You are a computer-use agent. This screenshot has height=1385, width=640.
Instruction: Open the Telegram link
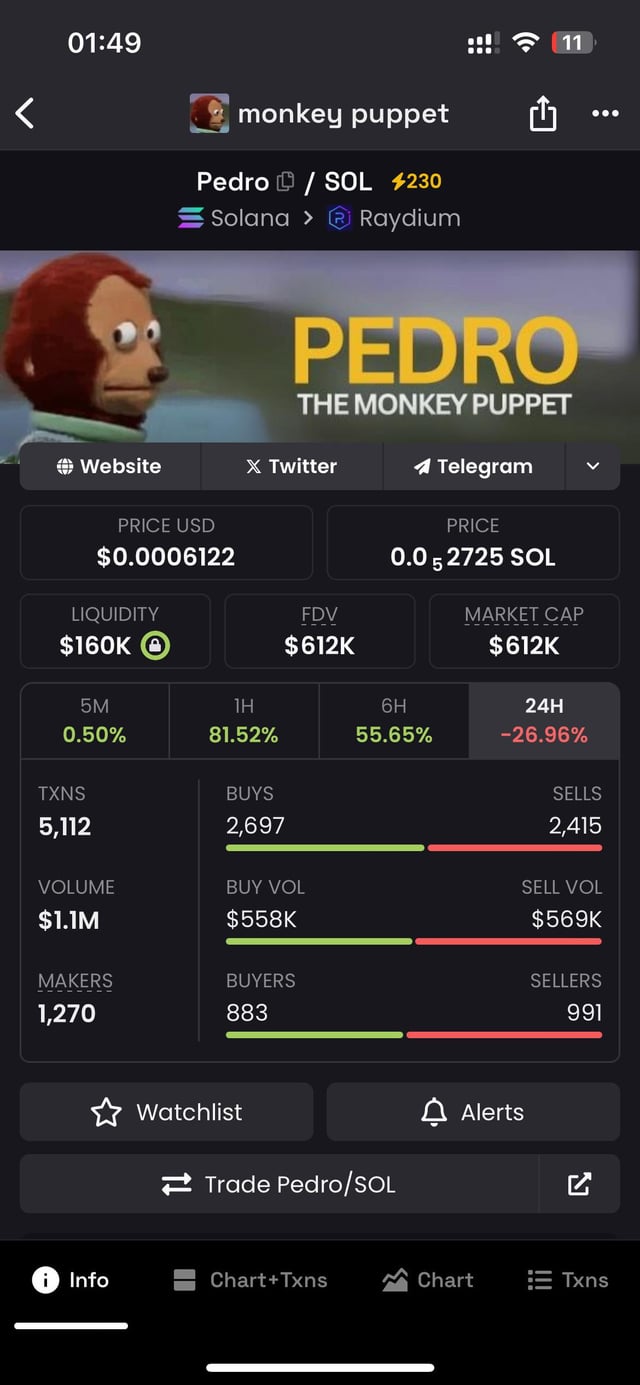tap(474, 466)
